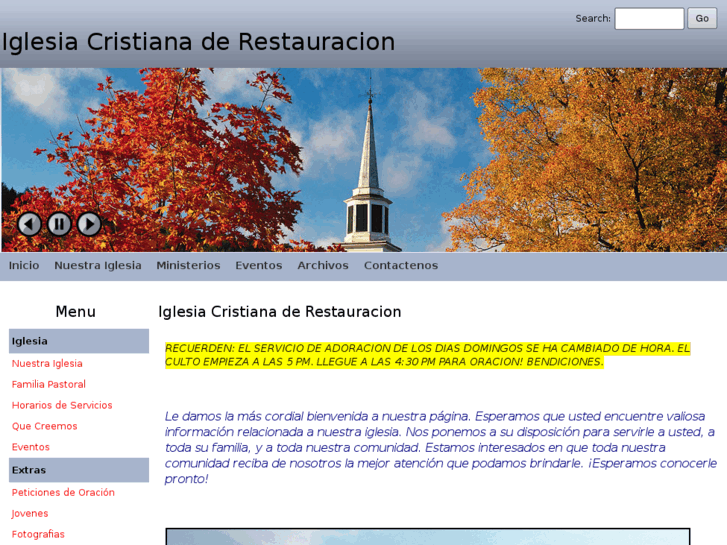Click the page heading above the notice
This screenshot has width=727, height=545.
[x=280, y=312]
